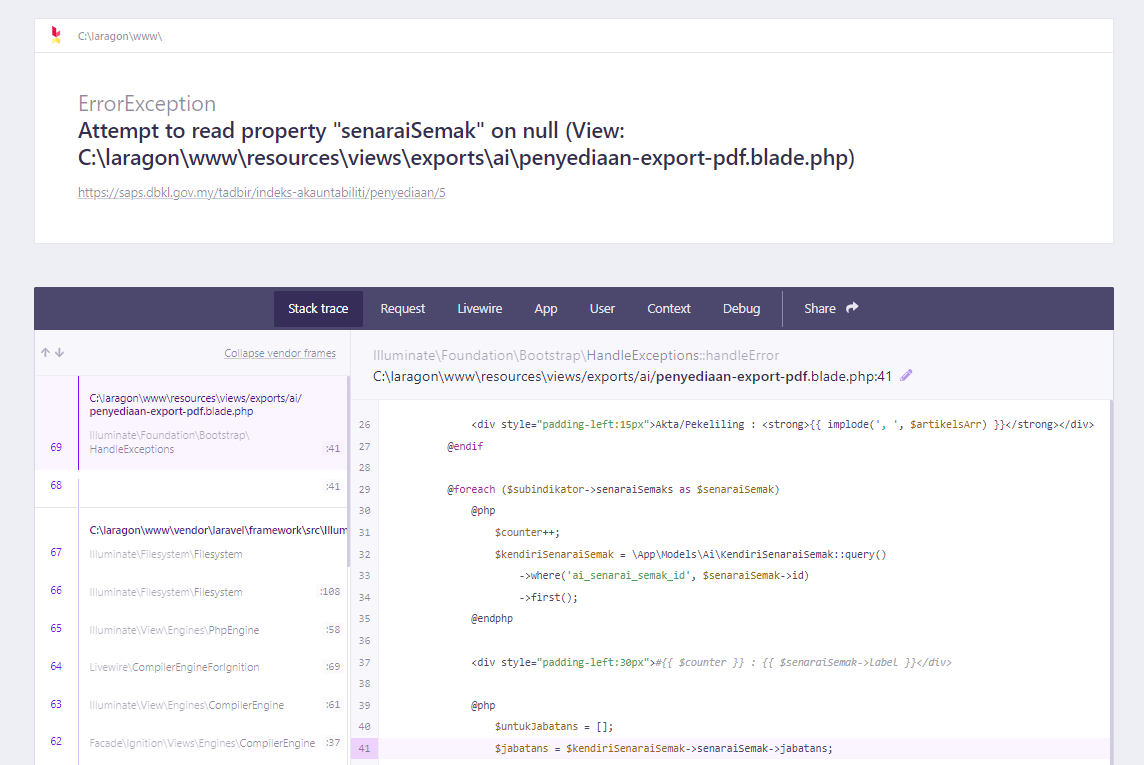1144x765 pixels.
Task: Select stack frame 68
Action: point(200,487)
